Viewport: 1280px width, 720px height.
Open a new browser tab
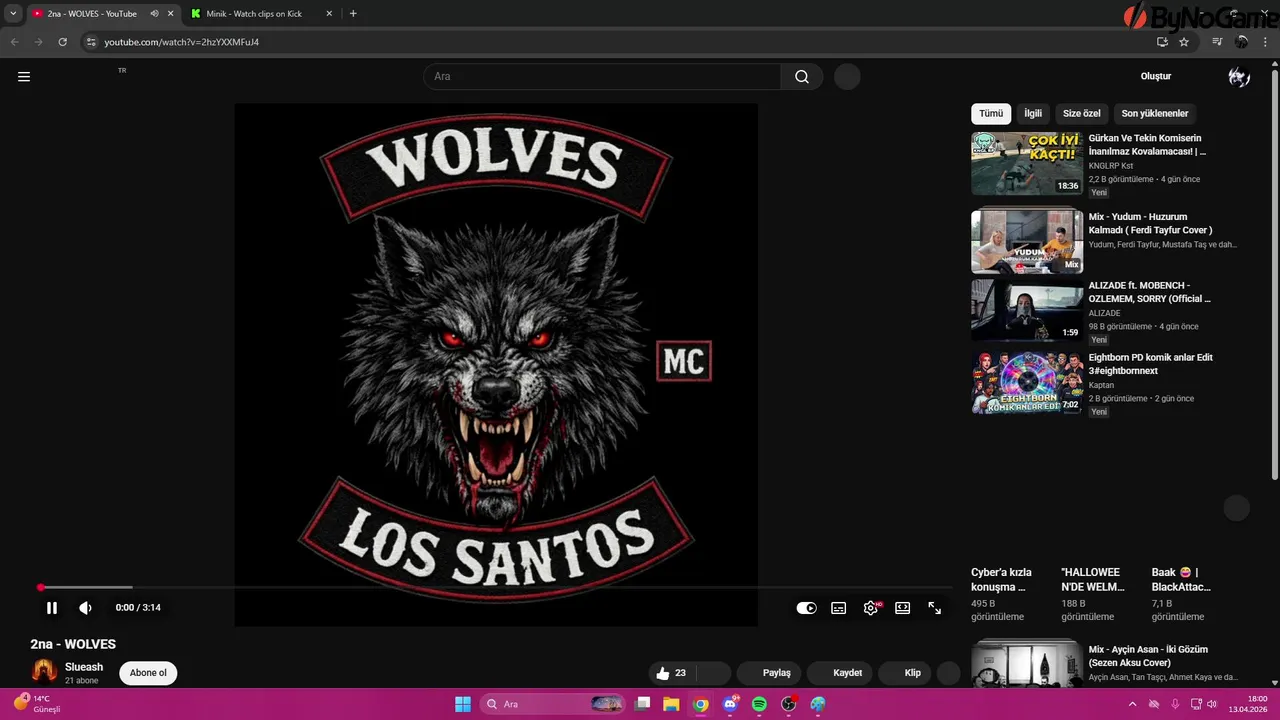pyautogui.click(x=353, y=14)
